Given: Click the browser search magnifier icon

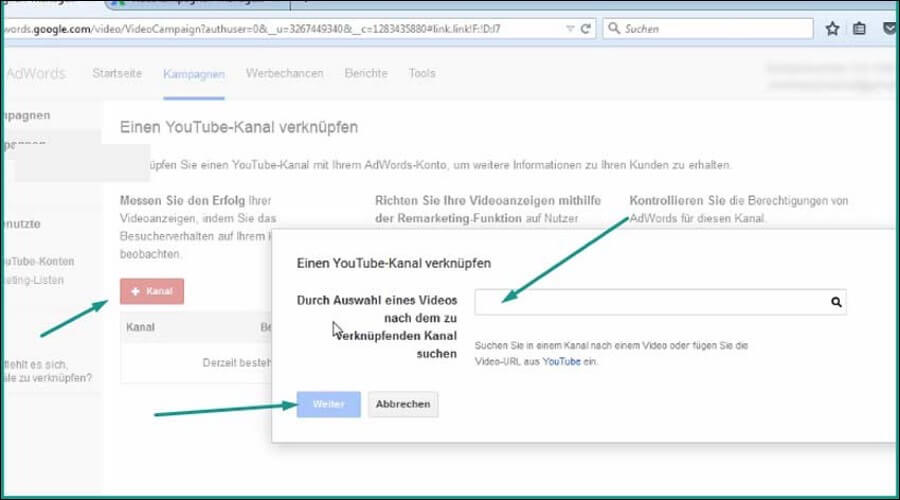Looking at the screenshot, I should pyautogui.click(x=614, y=28).
